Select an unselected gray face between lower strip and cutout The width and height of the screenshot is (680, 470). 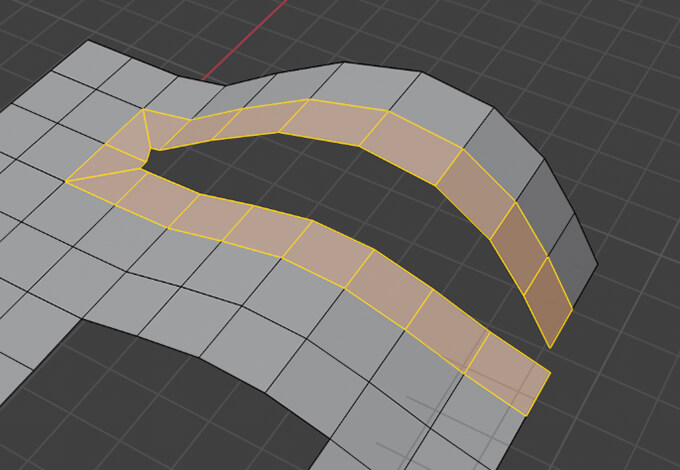click(300, 300)
